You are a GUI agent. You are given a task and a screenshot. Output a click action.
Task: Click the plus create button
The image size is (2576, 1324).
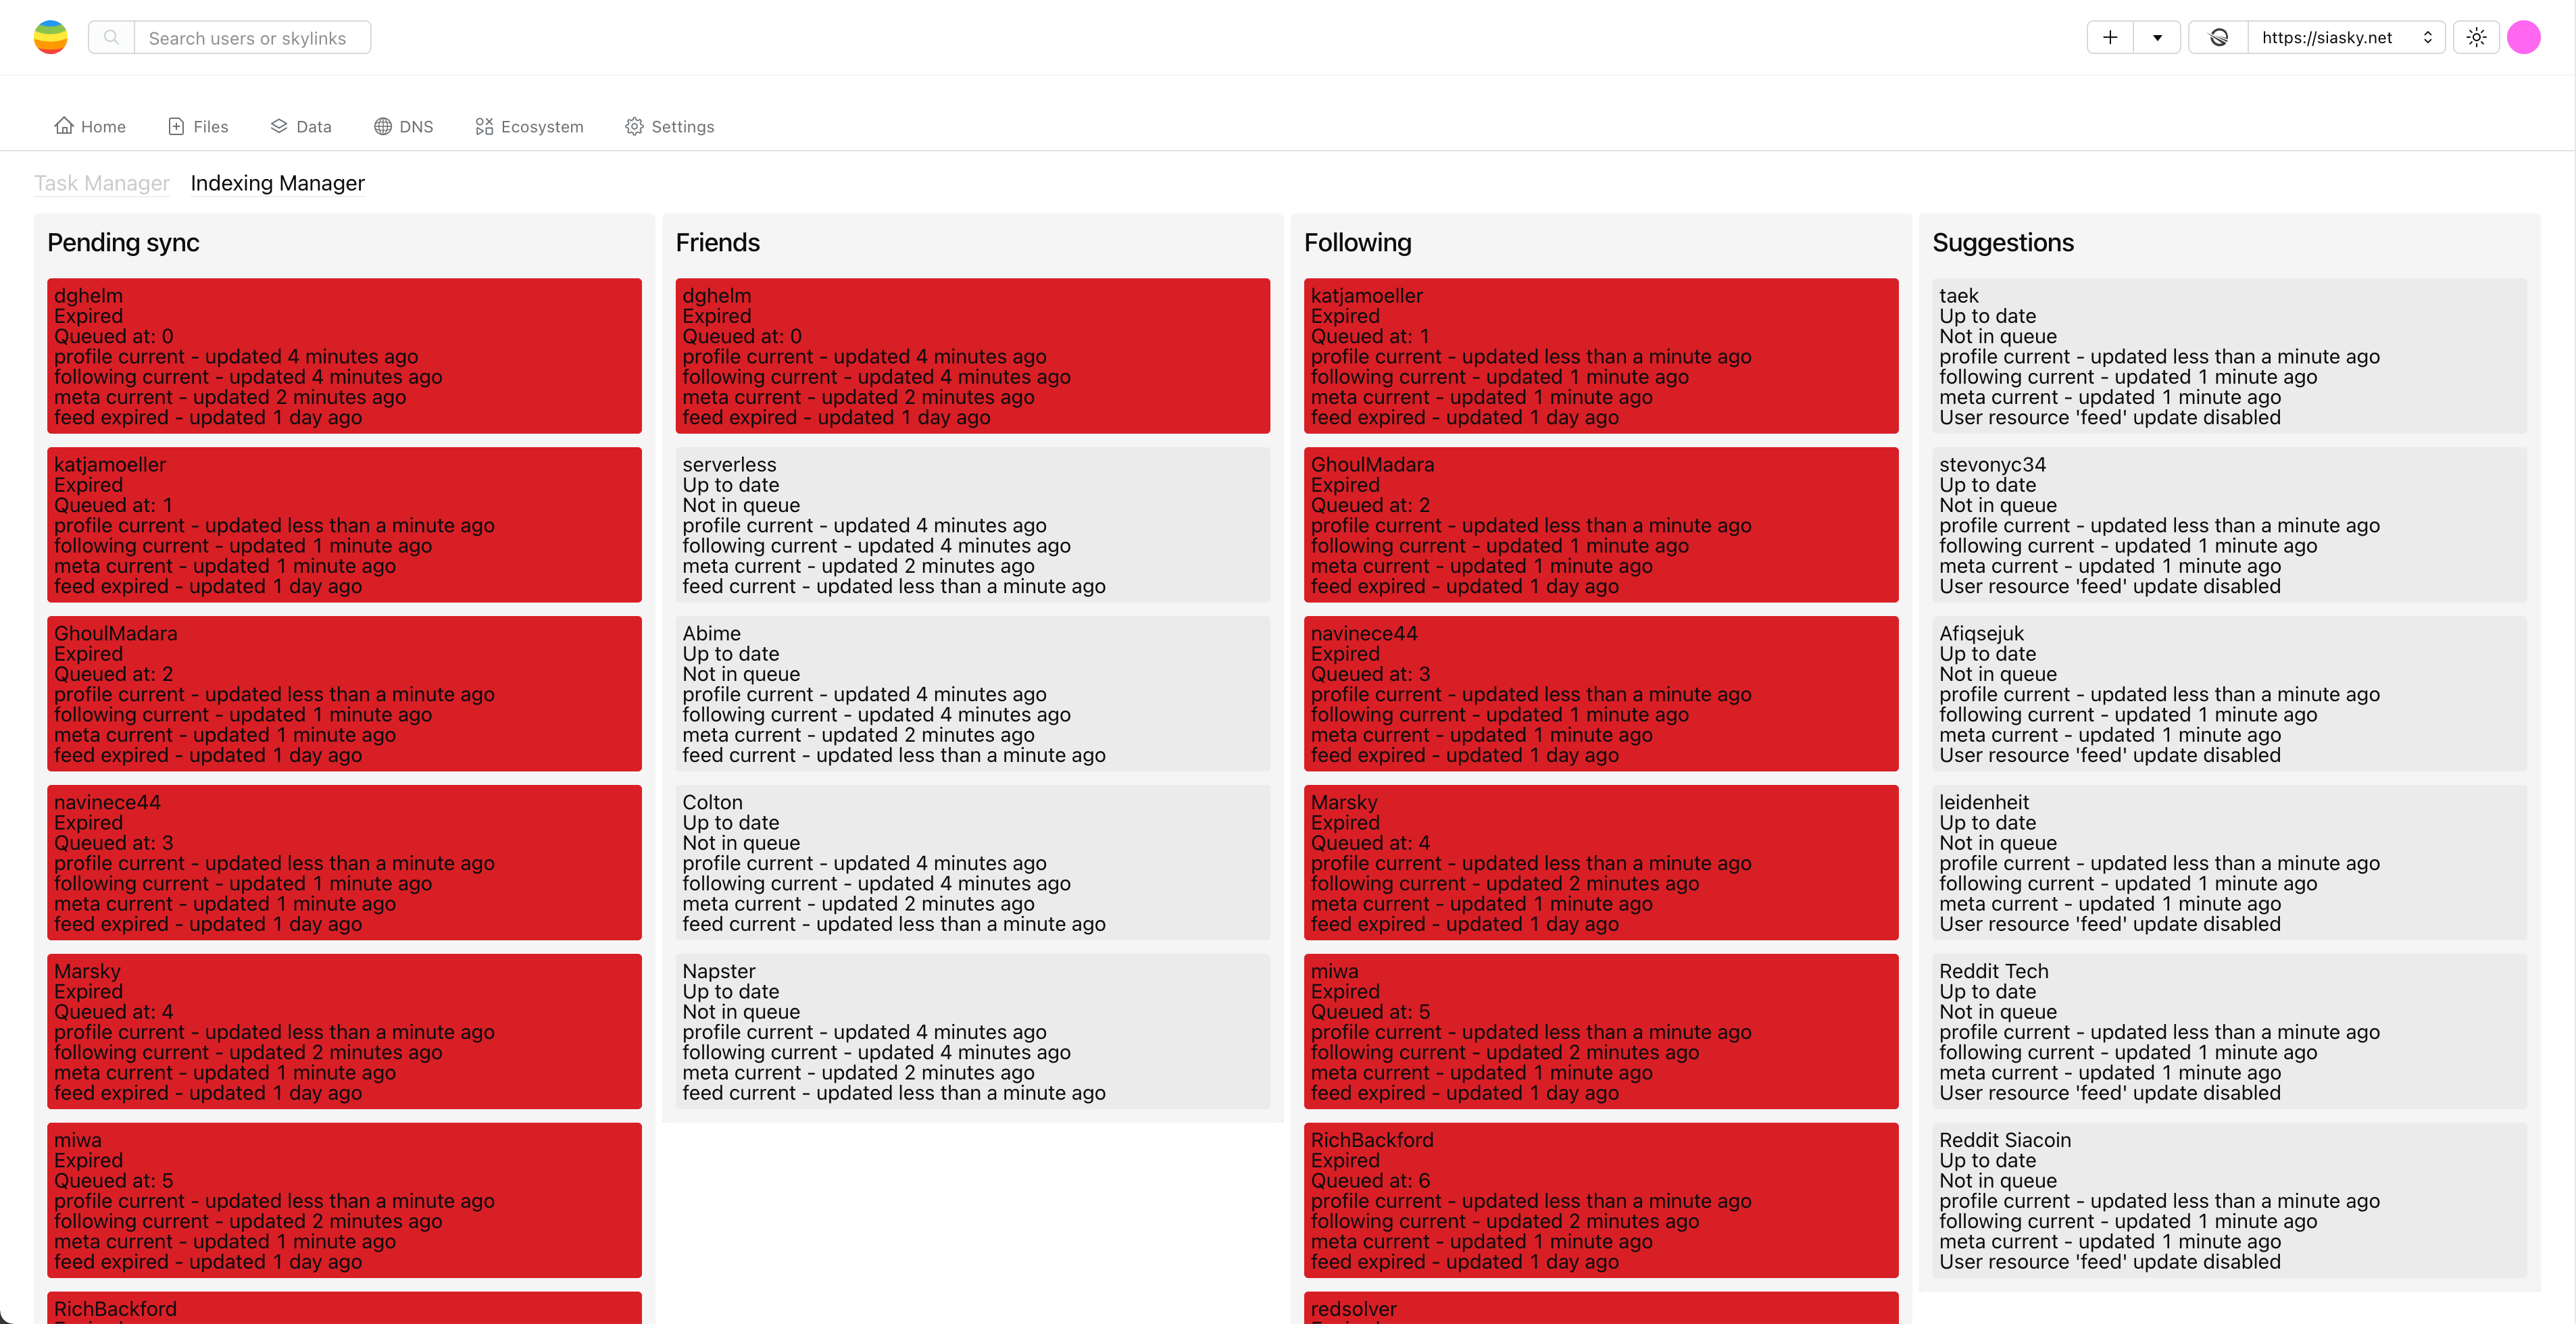click(2110, 37)
